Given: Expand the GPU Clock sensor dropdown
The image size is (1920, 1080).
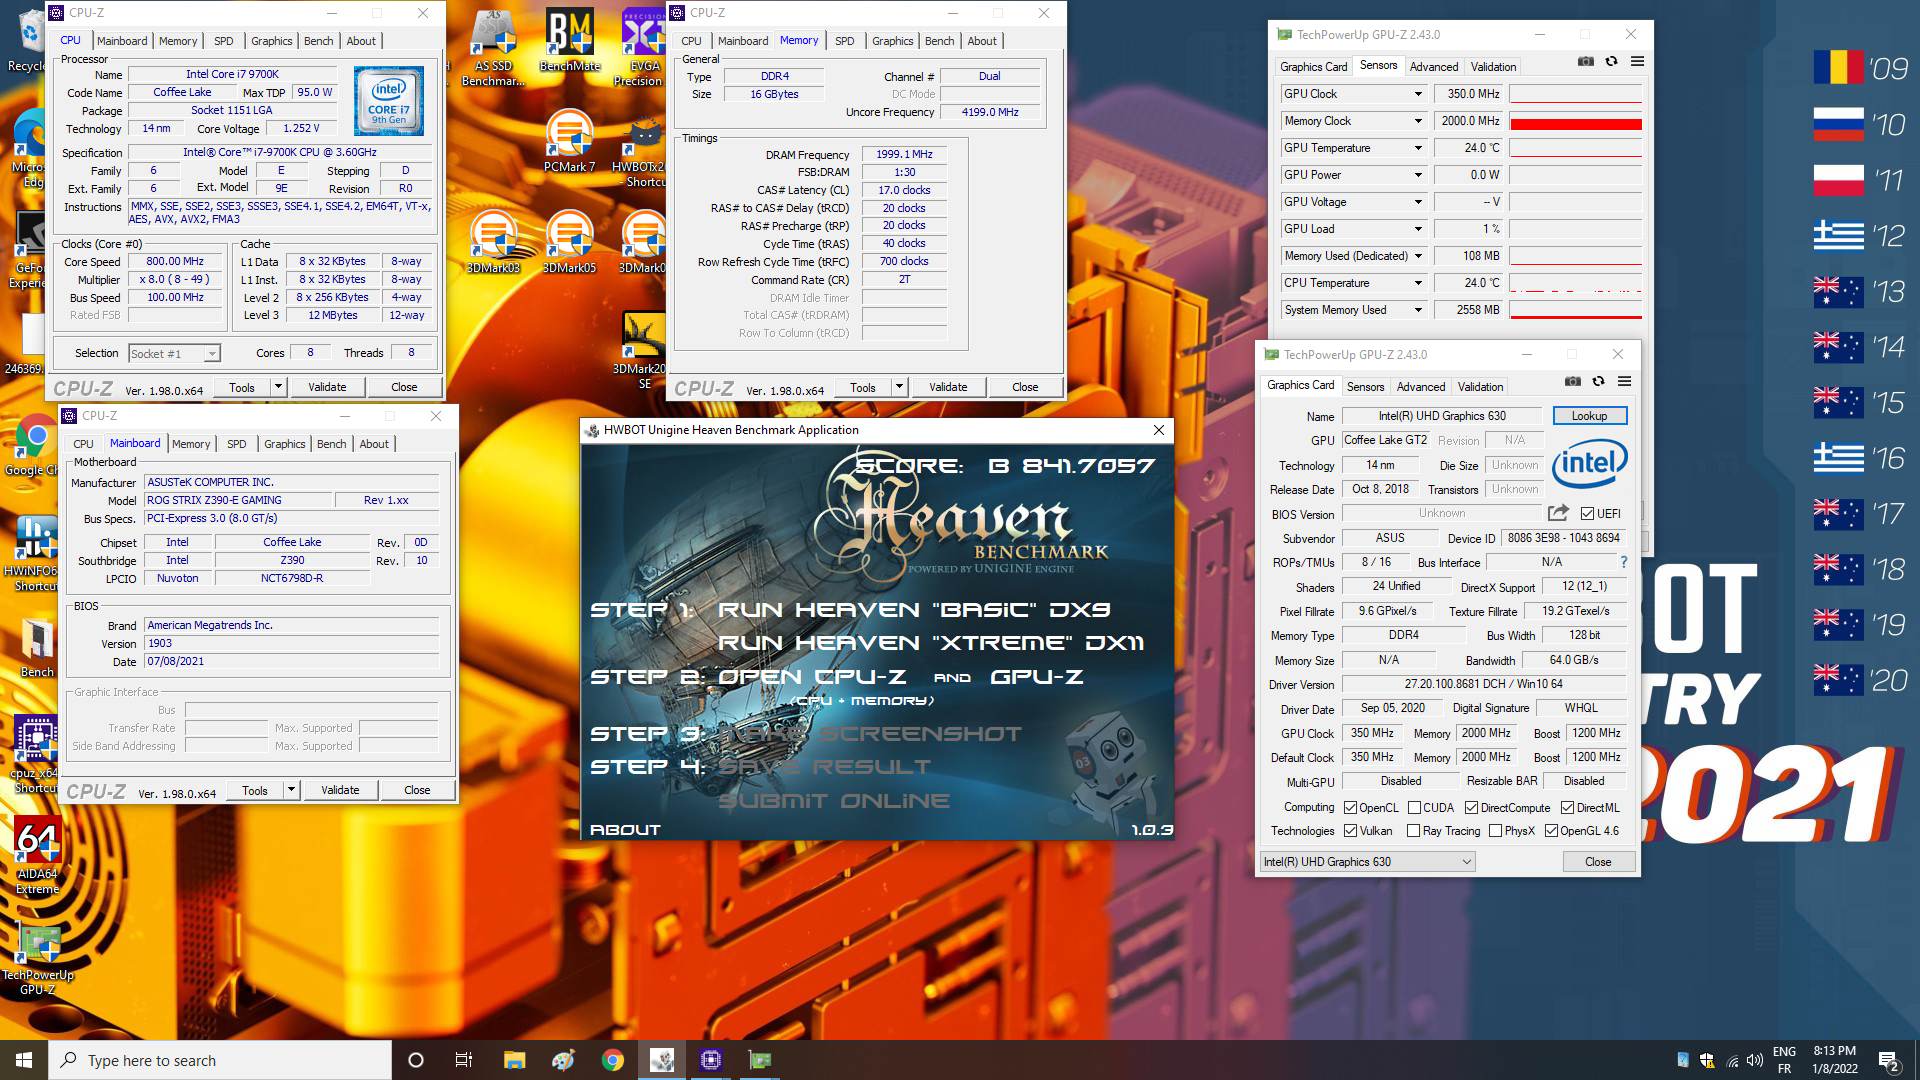Looking at the screenshot, I should tap(1417, 94).
